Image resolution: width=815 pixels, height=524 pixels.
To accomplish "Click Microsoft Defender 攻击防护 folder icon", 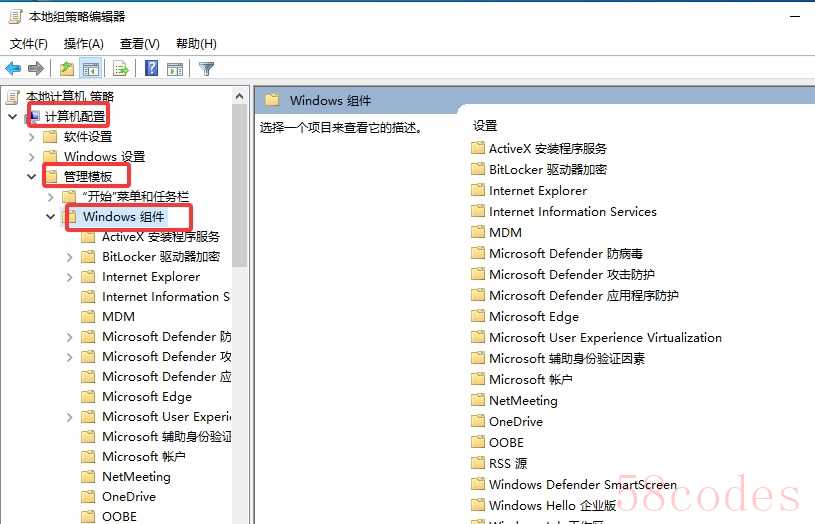I will pos(478,274).
